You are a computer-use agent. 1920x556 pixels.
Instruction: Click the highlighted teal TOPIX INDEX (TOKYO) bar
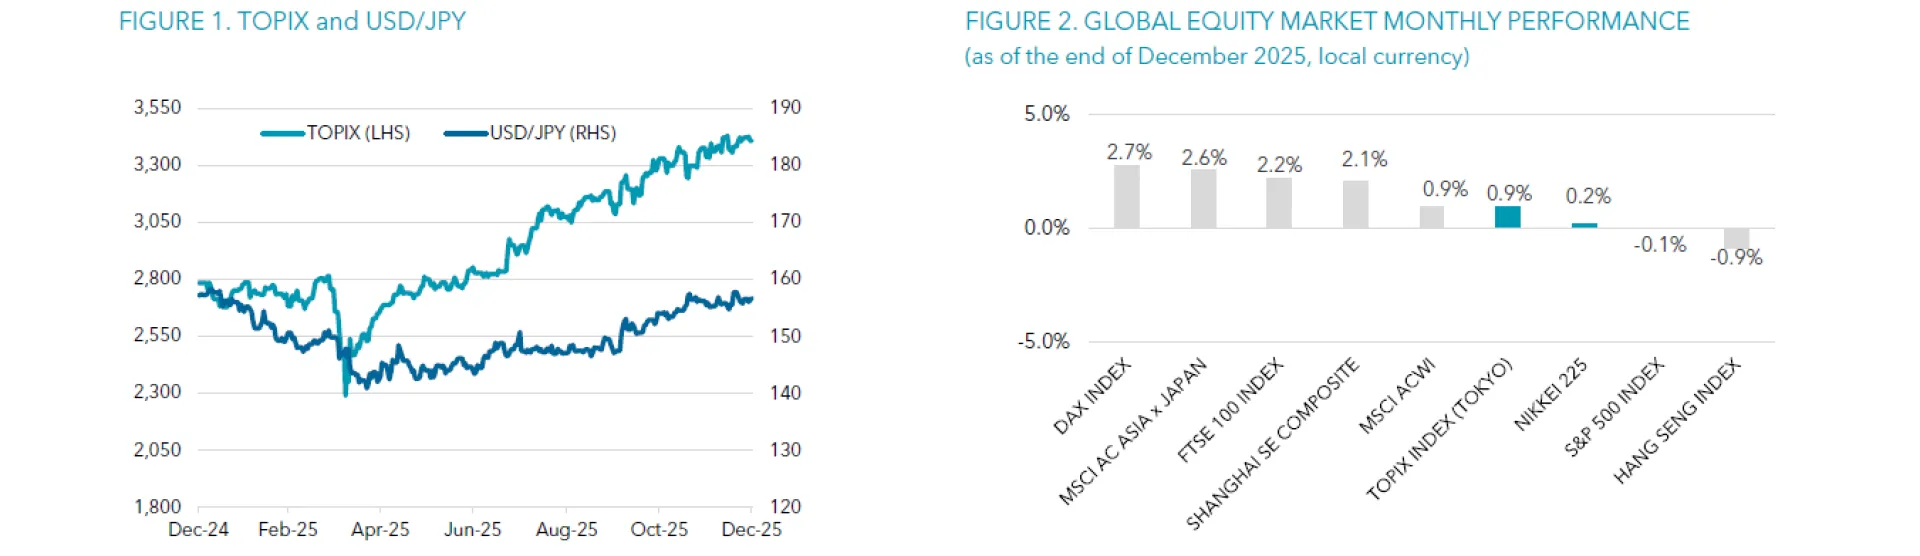1507,217
